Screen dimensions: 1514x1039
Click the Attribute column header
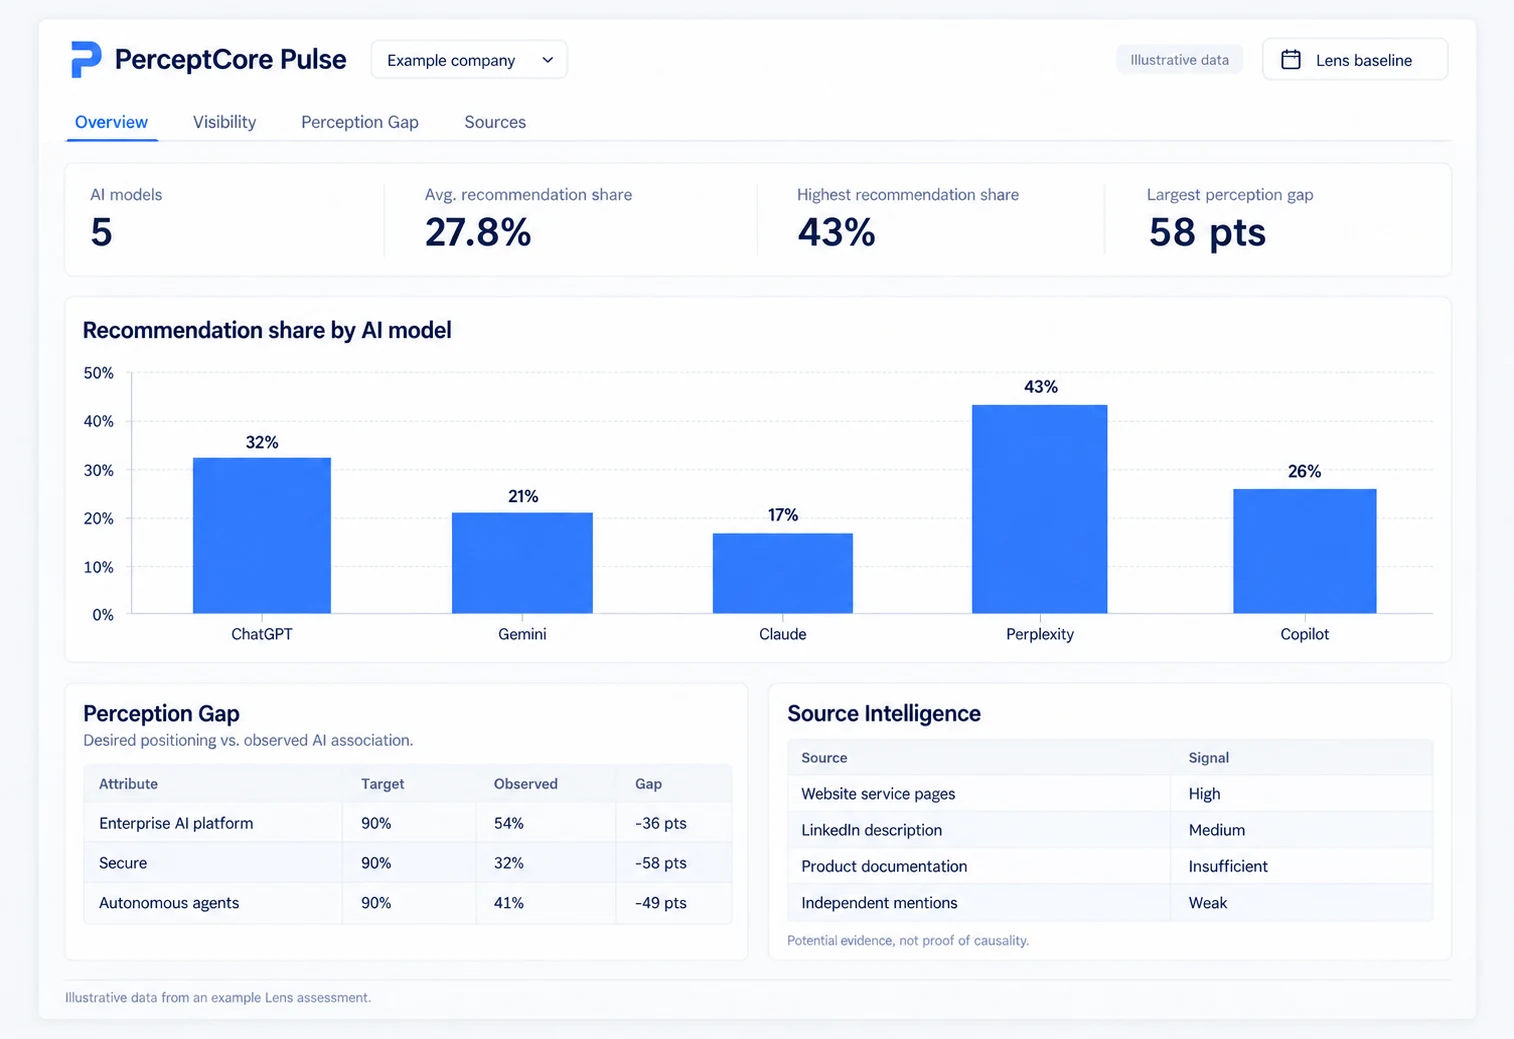[x=128, y=784]
